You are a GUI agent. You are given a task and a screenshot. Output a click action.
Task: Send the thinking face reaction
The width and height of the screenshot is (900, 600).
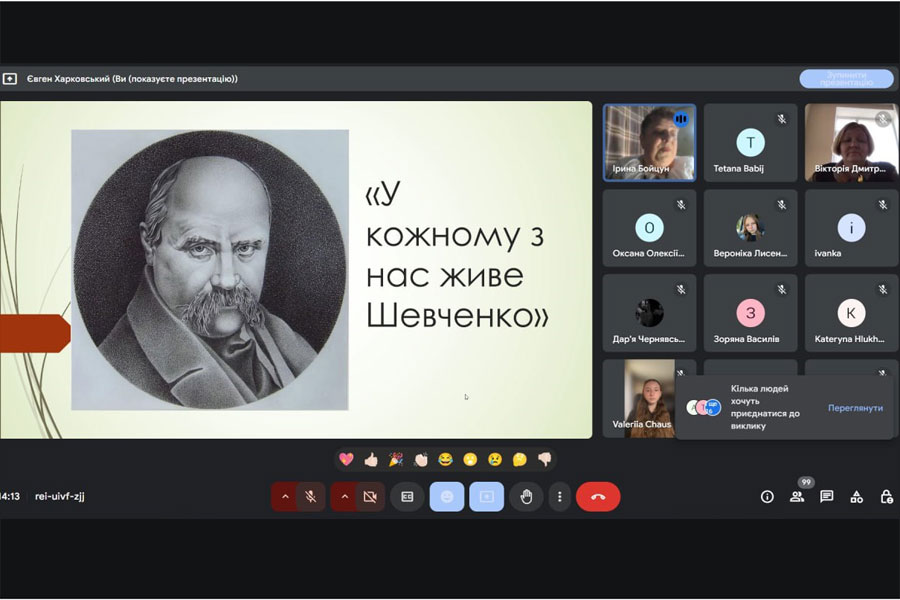(519, 459)
